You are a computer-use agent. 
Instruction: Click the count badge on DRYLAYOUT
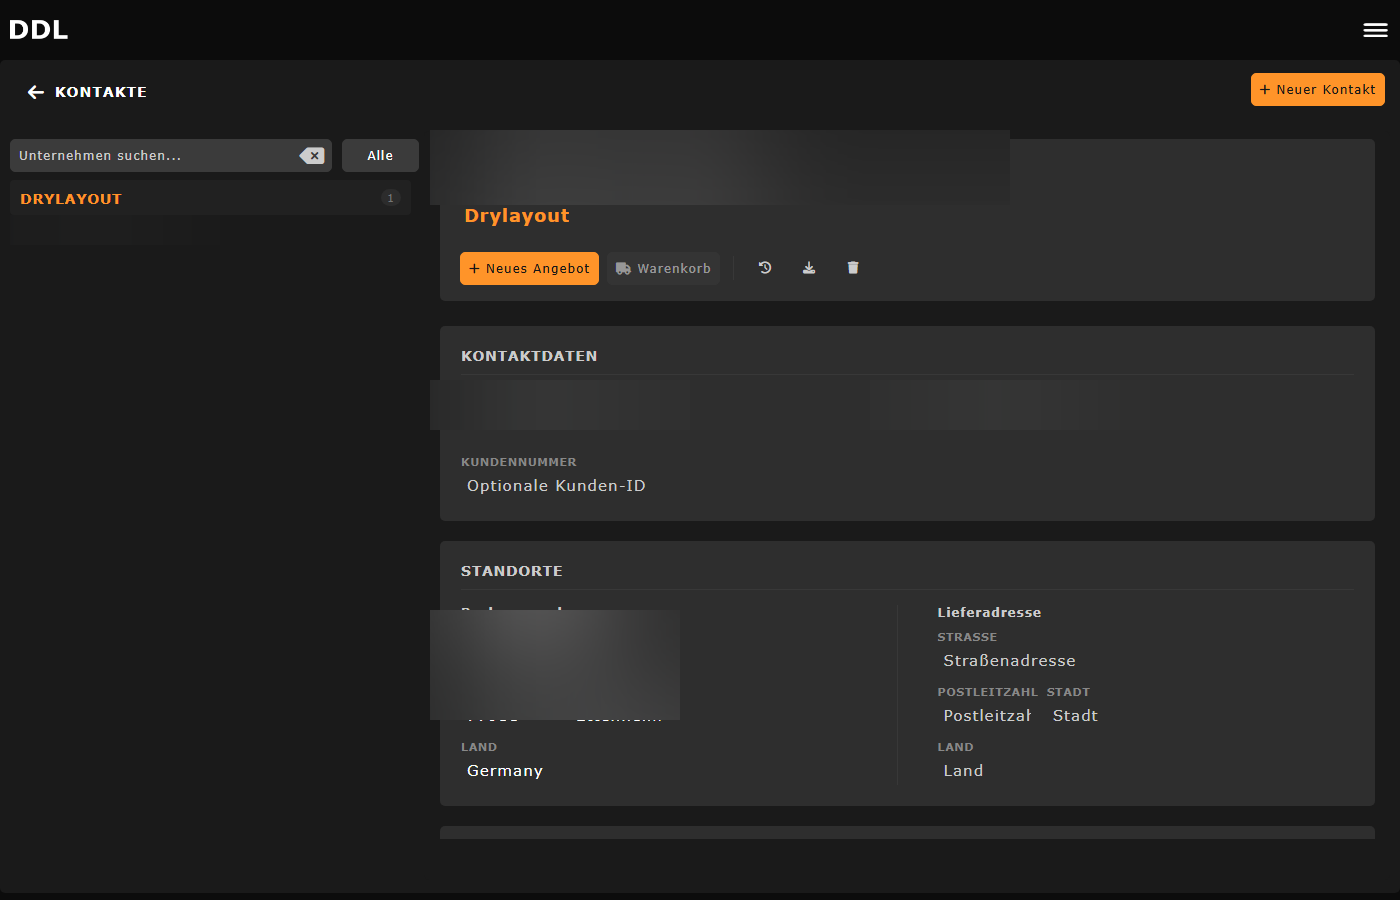point(390,198)
